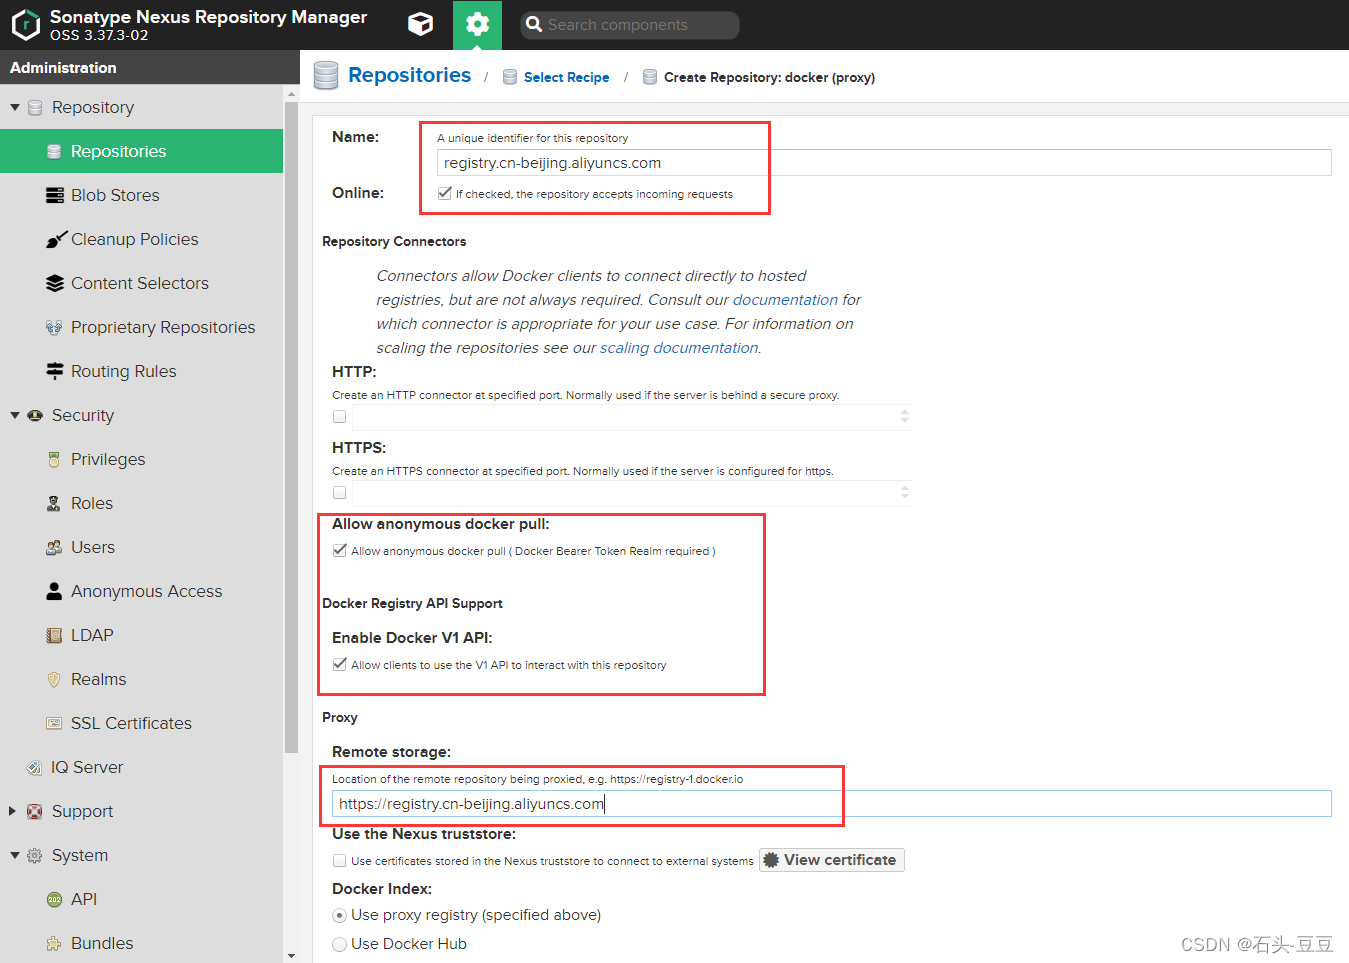1349x963 pixels.
Task: Click the Proprietary Repositories icon
Action: point(55,327)
